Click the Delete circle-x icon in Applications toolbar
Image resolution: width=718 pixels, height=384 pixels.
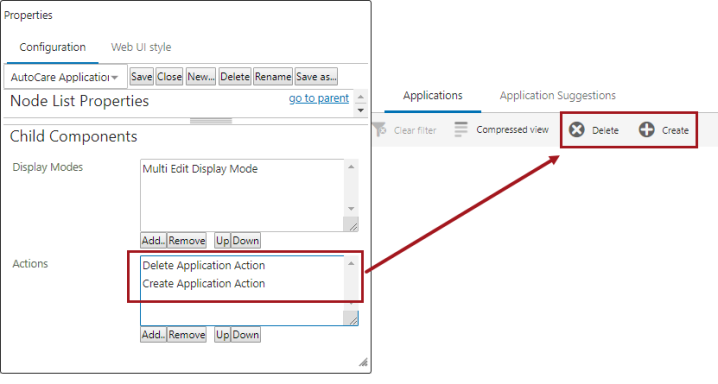(x=577, y=130)
